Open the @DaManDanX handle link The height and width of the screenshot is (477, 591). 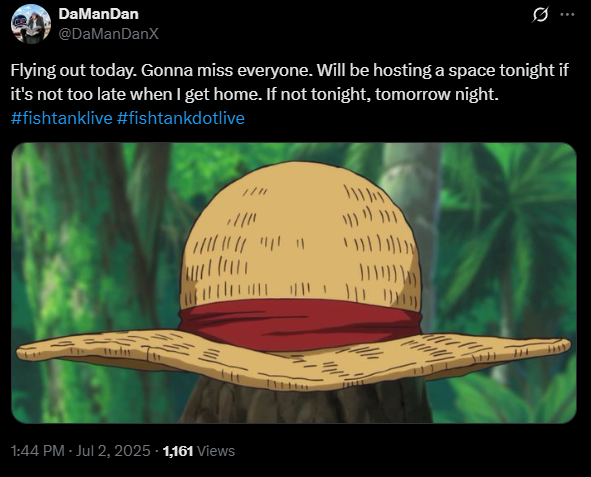point(109,34)
